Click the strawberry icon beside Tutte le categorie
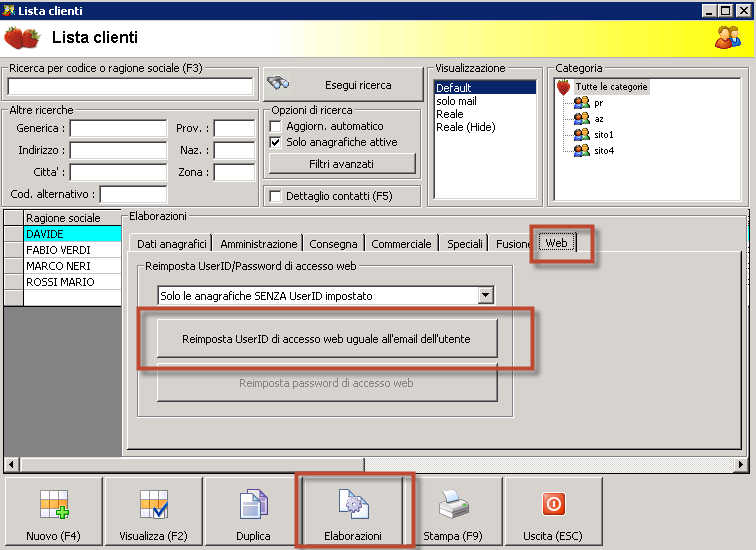This screenshot has height=550, width=756. tap(563, 87)
